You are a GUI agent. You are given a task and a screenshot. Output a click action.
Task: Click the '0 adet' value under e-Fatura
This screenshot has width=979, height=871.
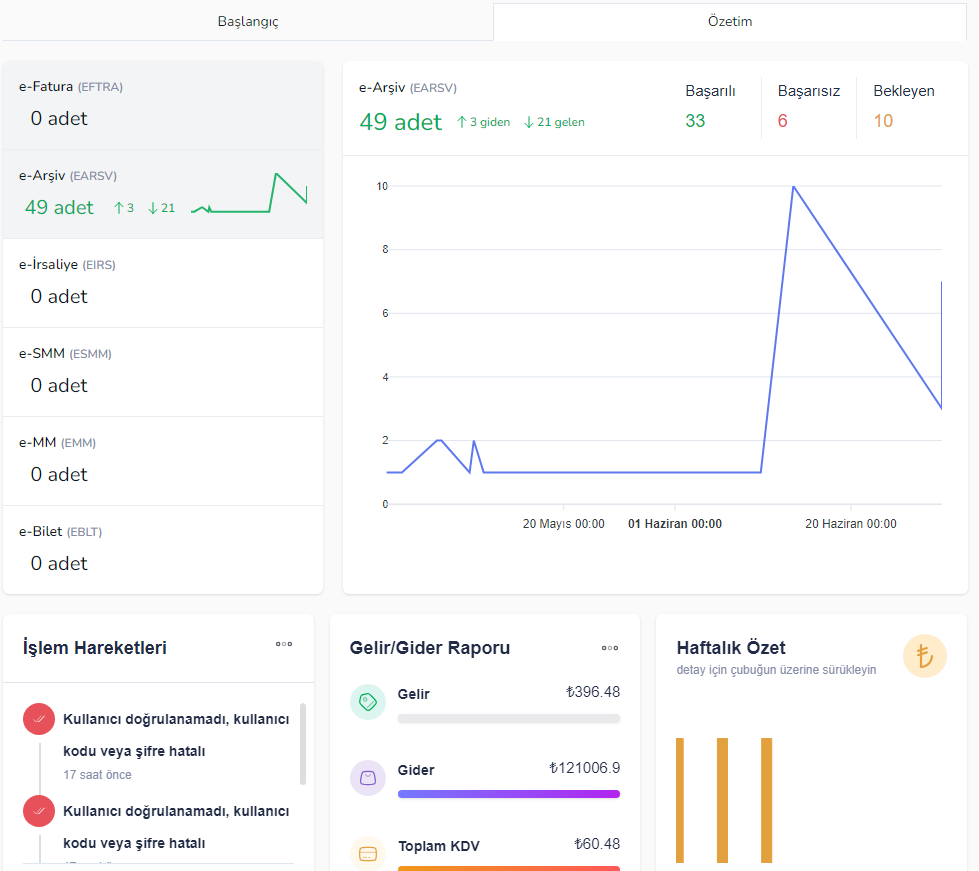click(x=59, y=119)
